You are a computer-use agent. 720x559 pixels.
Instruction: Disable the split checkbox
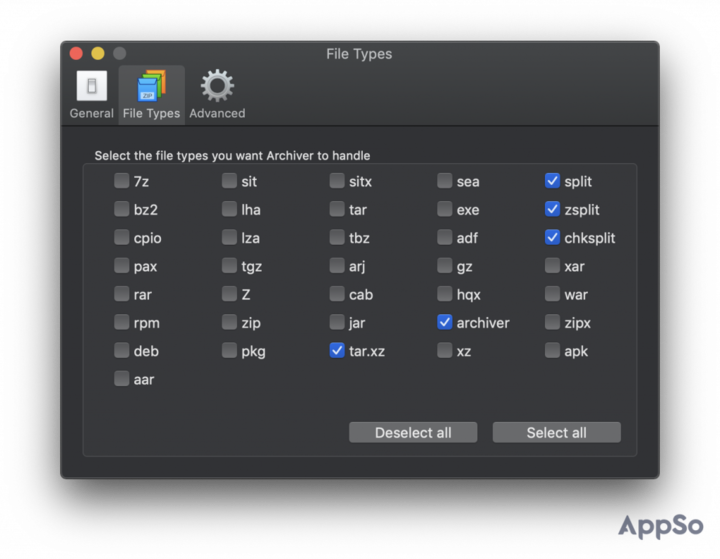(x=552, y=181)
